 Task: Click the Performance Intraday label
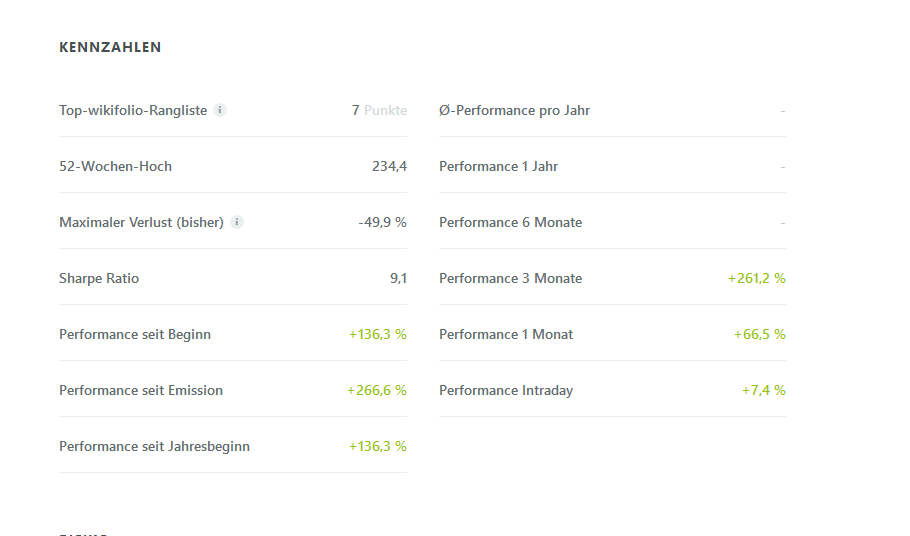tap(506, 390)
